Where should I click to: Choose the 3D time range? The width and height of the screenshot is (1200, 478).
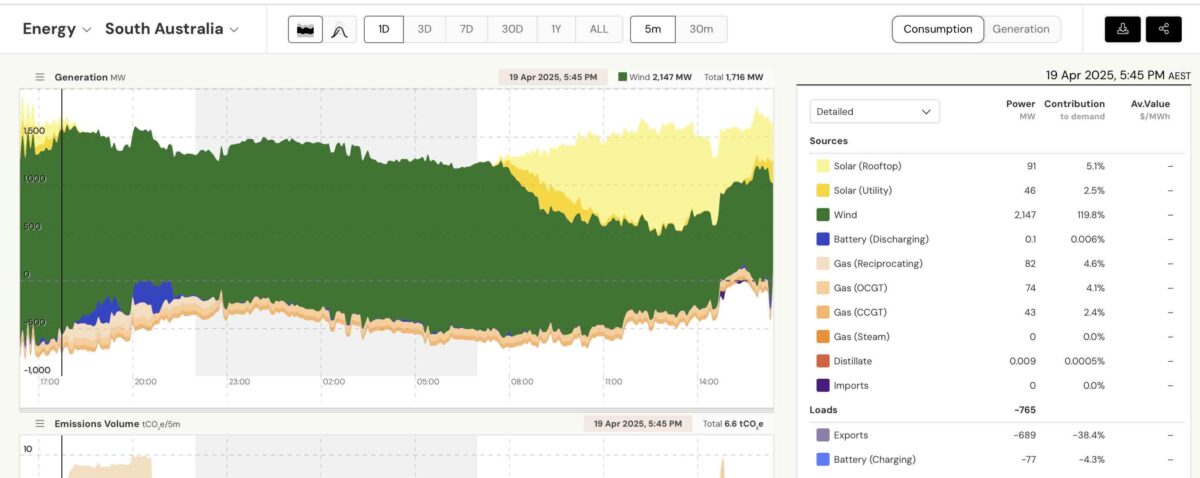[x=424, y=29]
